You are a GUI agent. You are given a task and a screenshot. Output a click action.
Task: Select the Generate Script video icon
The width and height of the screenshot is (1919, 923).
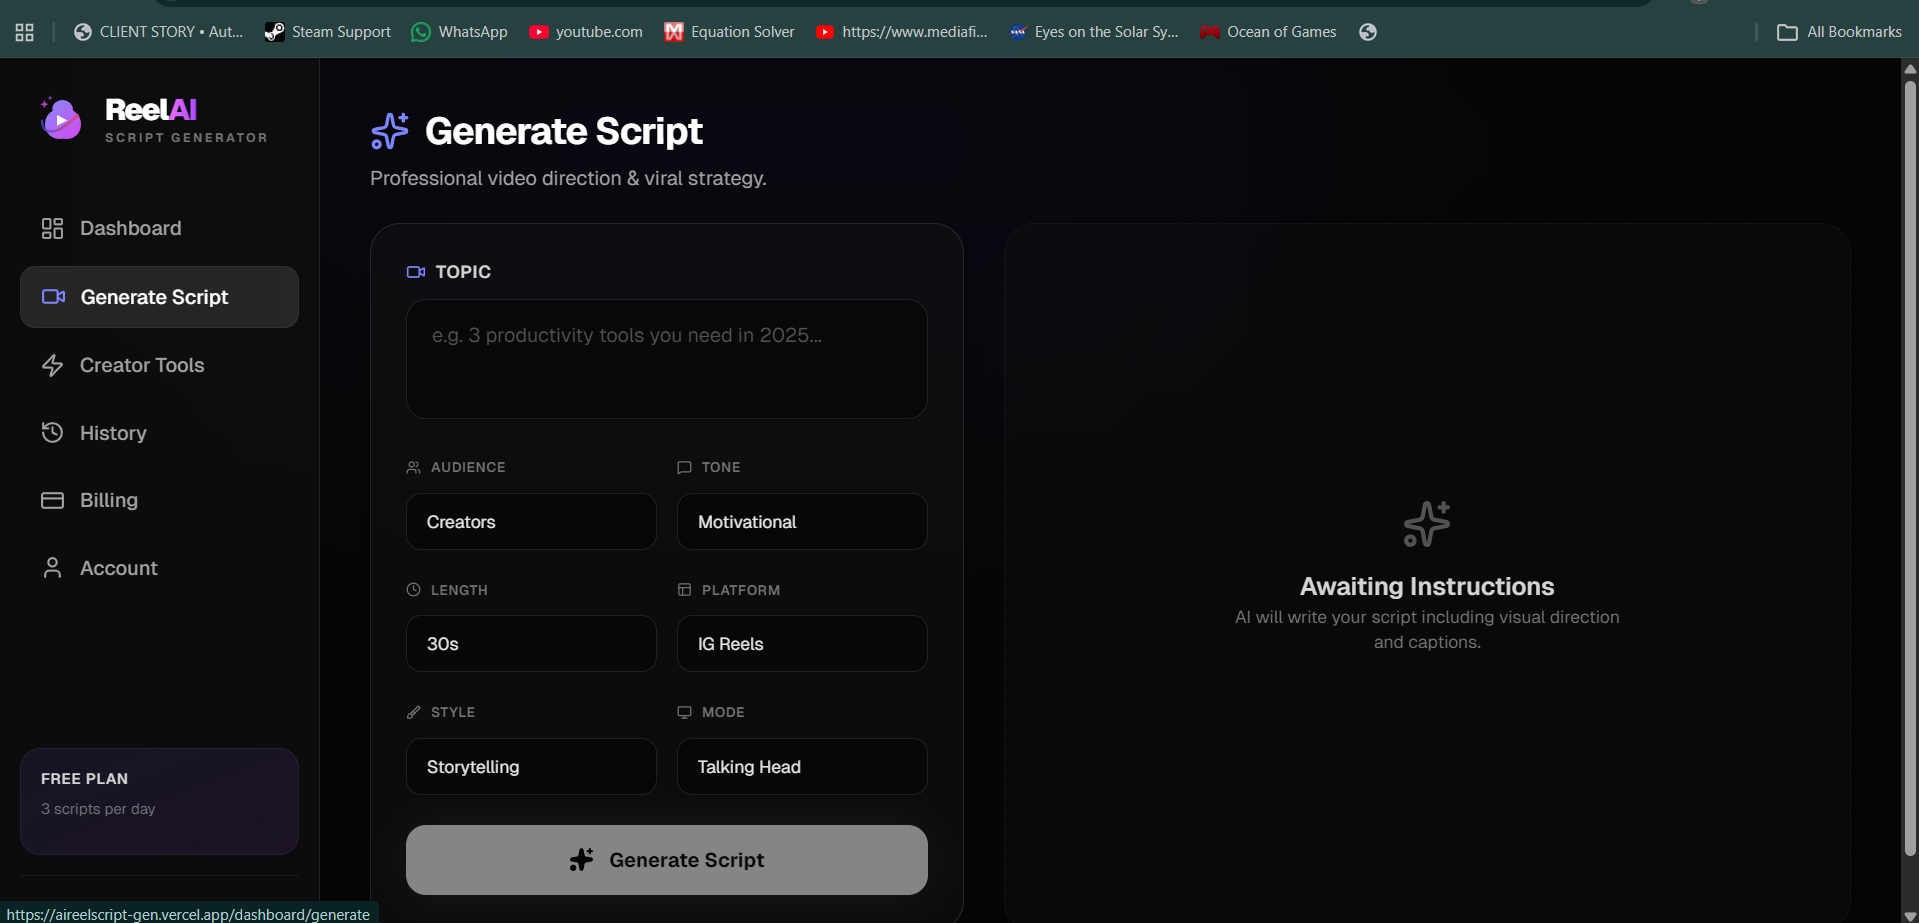(x=53, y=296)
